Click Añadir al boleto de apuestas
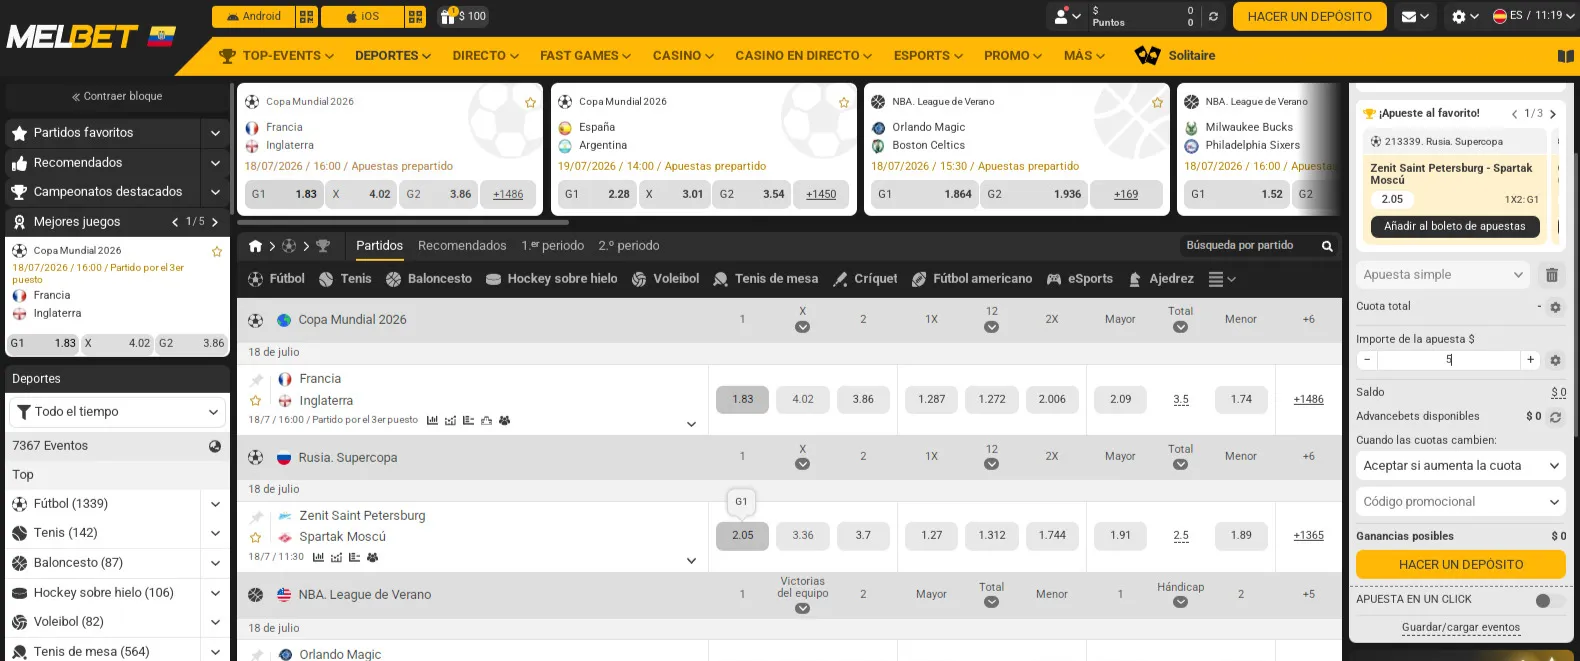 pyautogui.click(x=1454, y=227)
